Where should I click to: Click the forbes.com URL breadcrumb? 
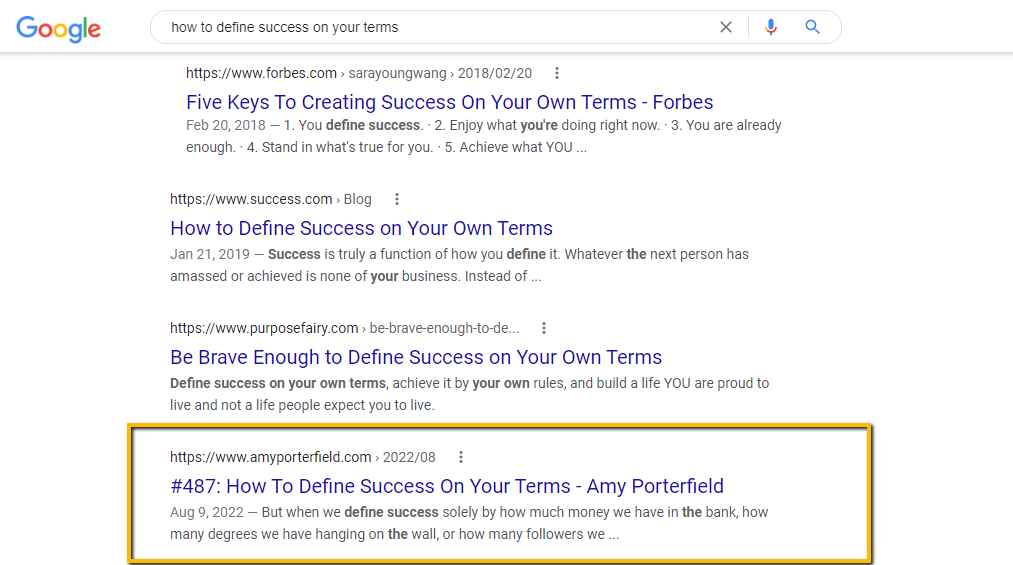click(x=359, y=74)
